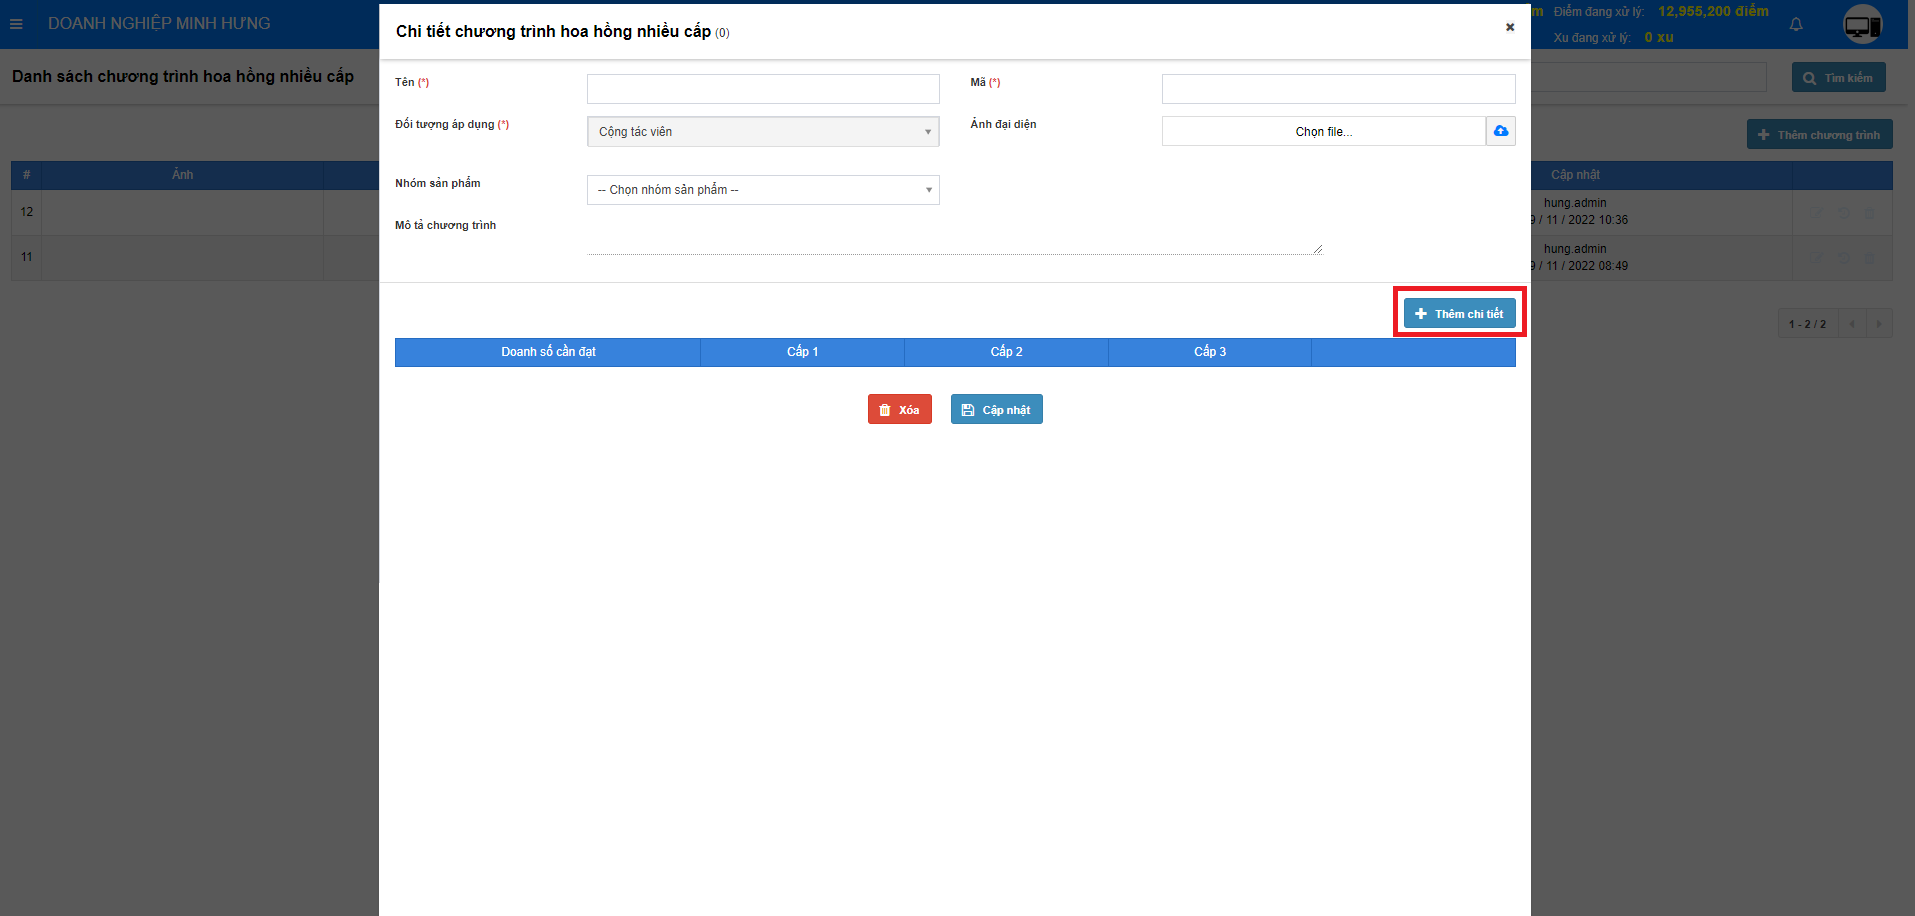Close the commission program detail dialog
Image resolution: width=1915 pixels, height=916 pixels.
tap(1509, 27)
